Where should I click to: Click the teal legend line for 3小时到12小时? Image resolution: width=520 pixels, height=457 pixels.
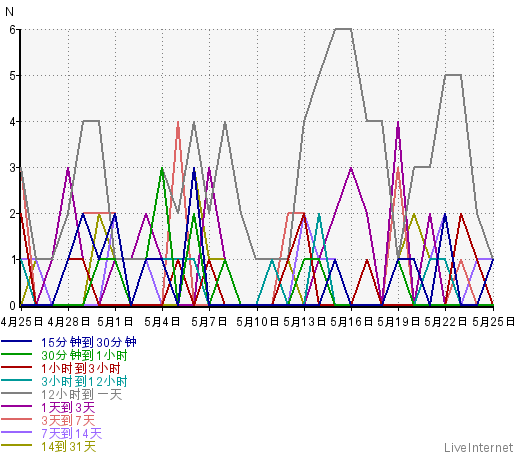click(x=16, y=380)
